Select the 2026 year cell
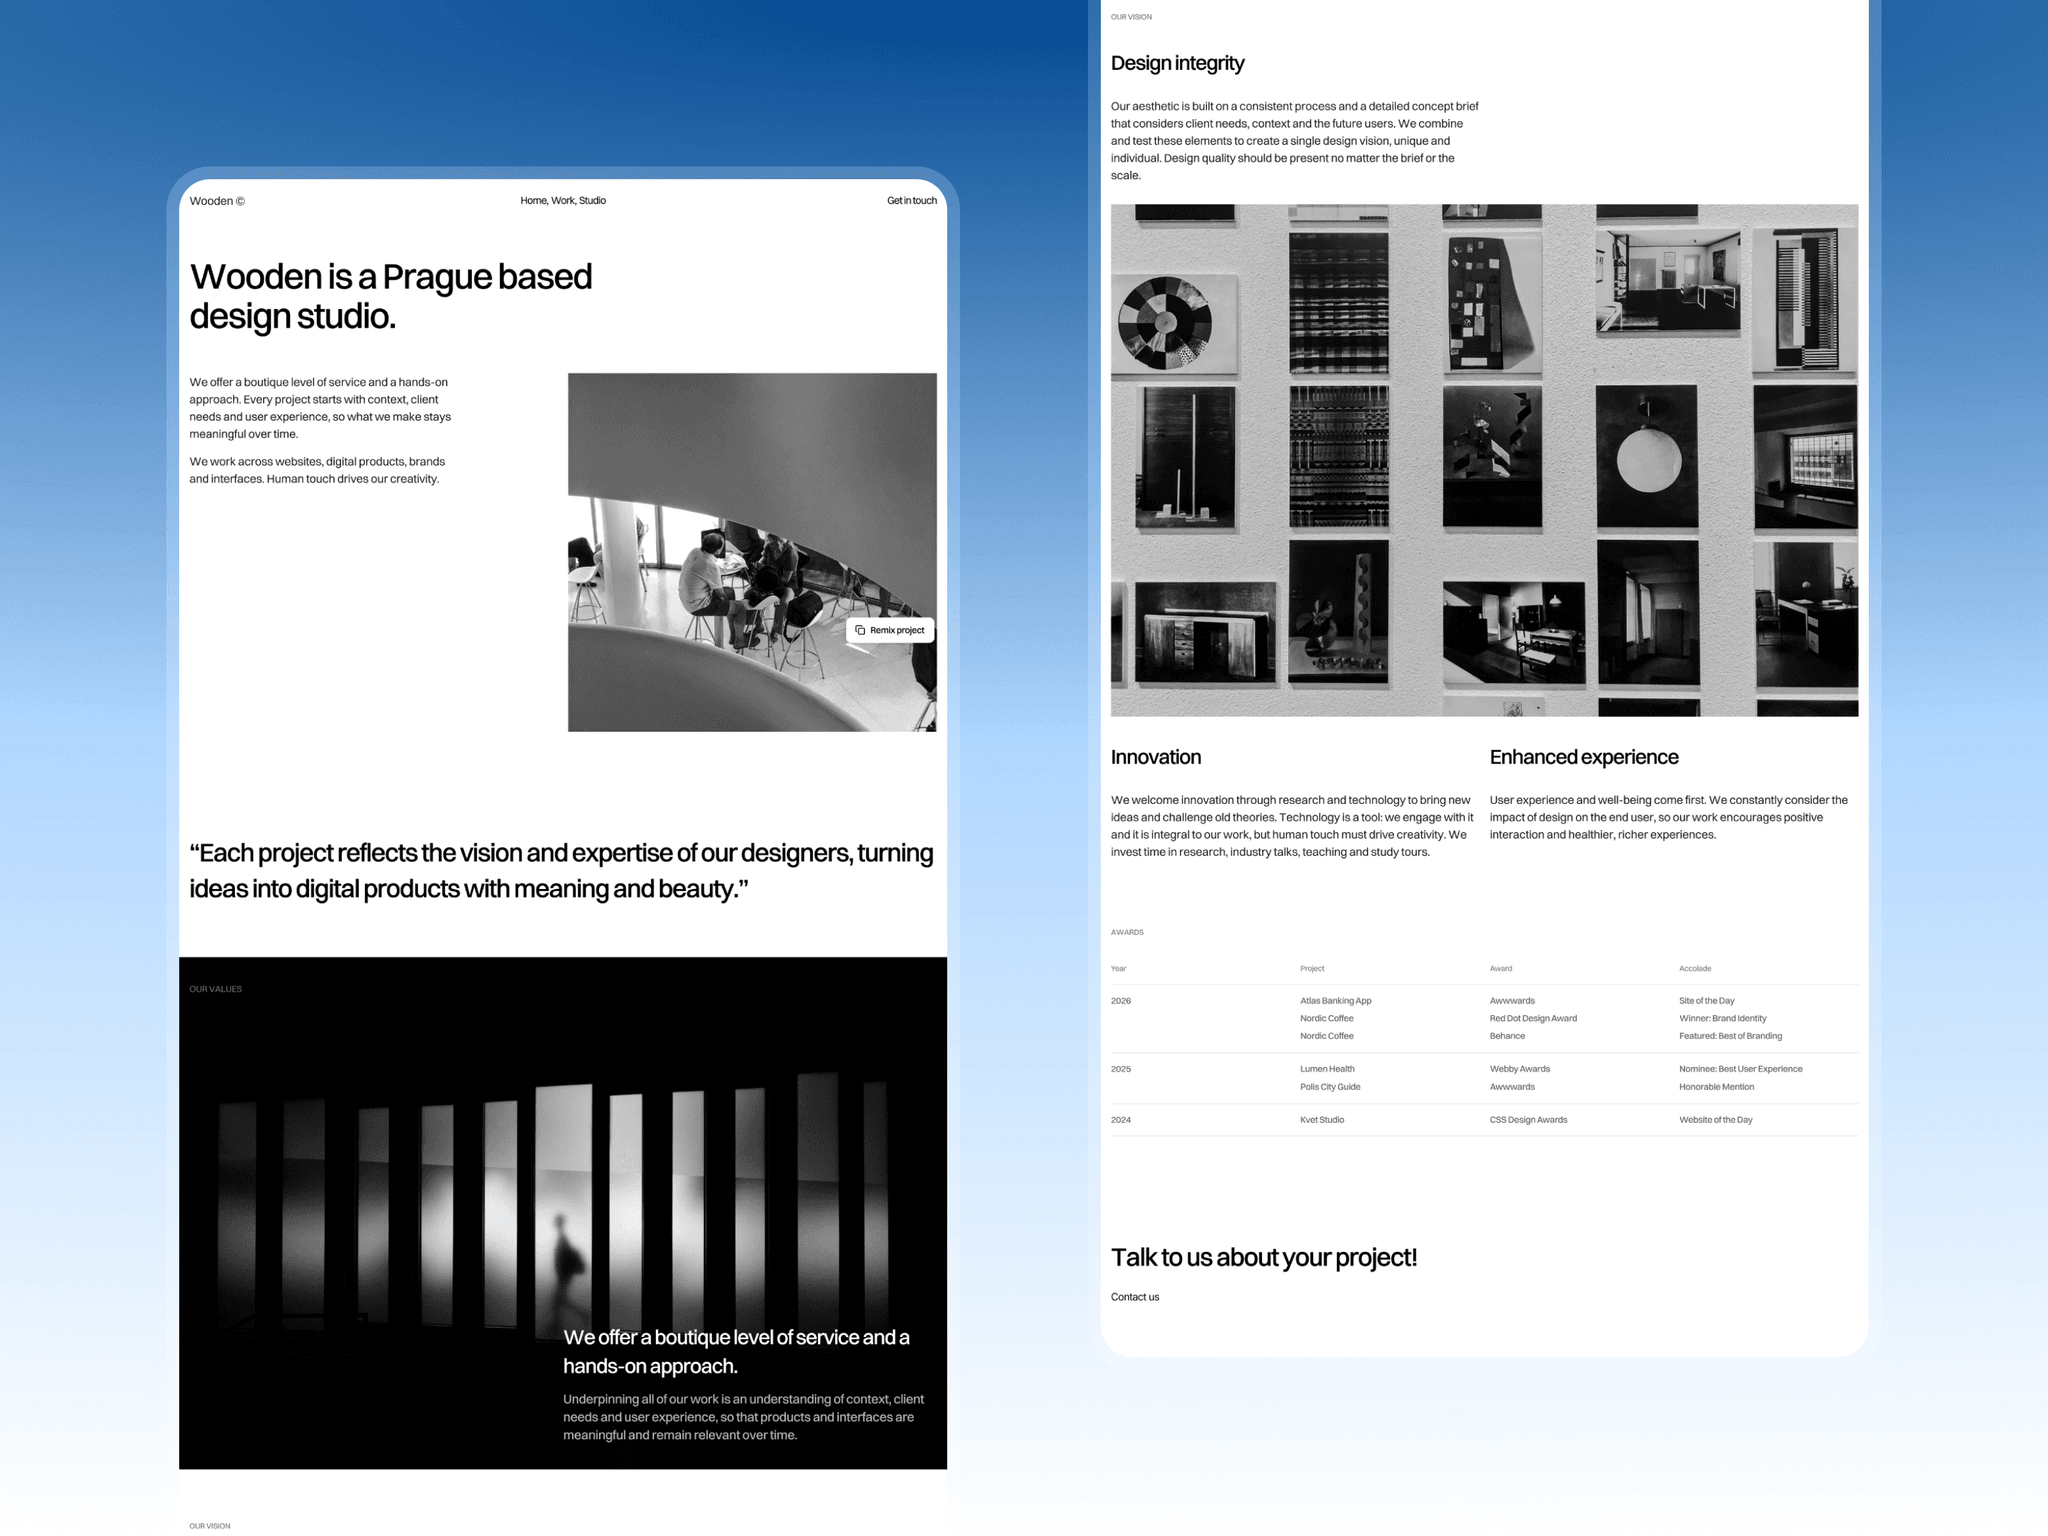Screen dimensions: 2048x1536 click(1121, 1001)
